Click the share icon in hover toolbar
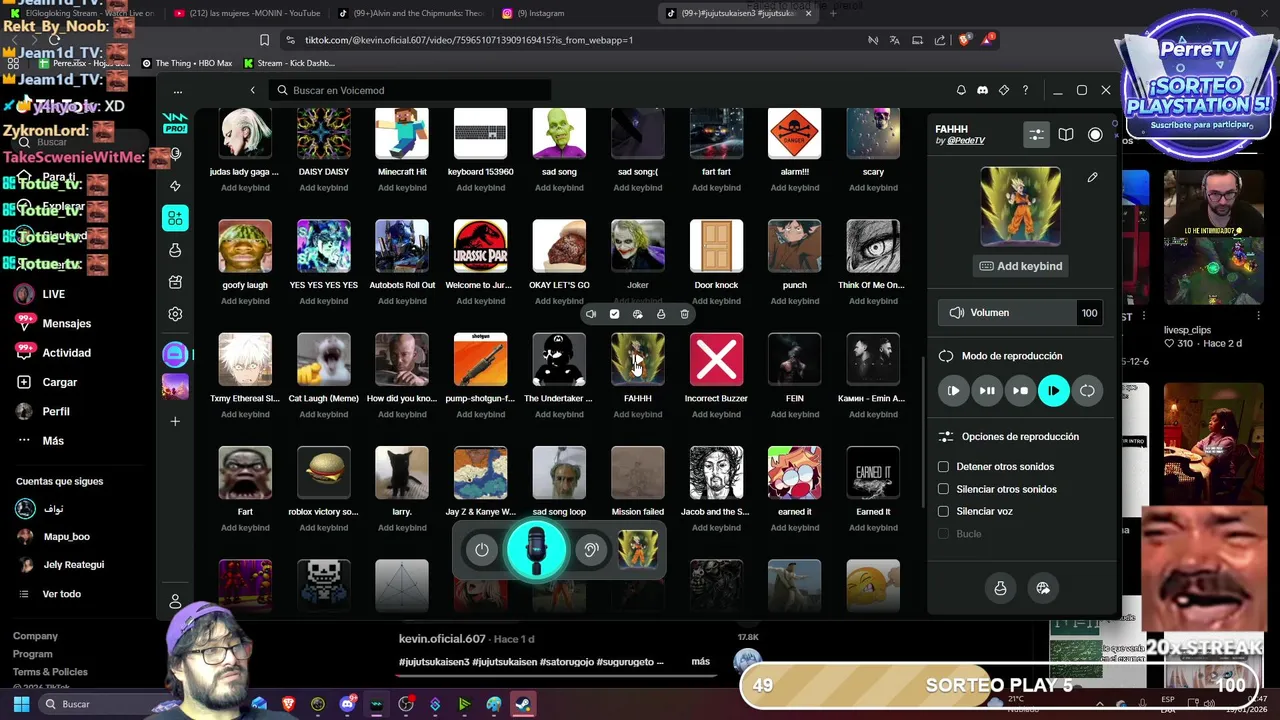Image resolution: width=1280 pixels, height=720 pixels. click(x=638, y=314)
